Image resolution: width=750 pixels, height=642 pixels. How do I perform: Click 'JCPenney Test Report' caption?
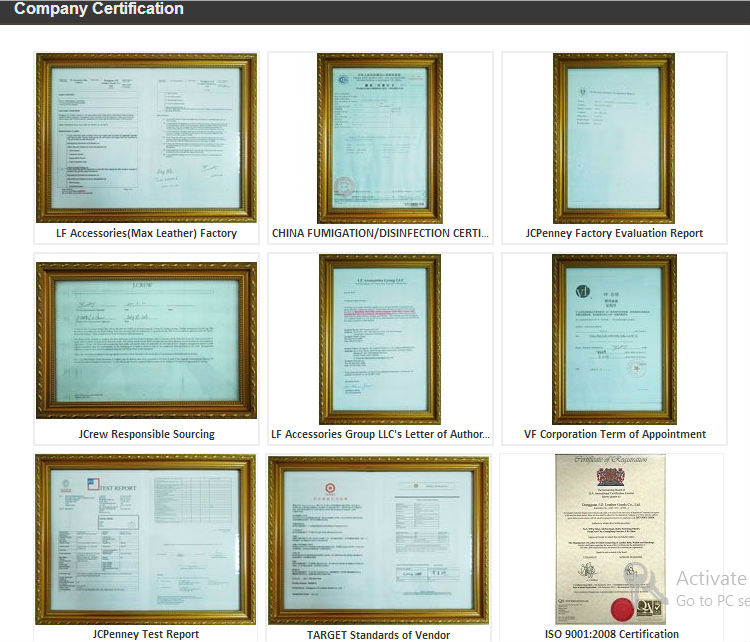(x=145, y=634)
